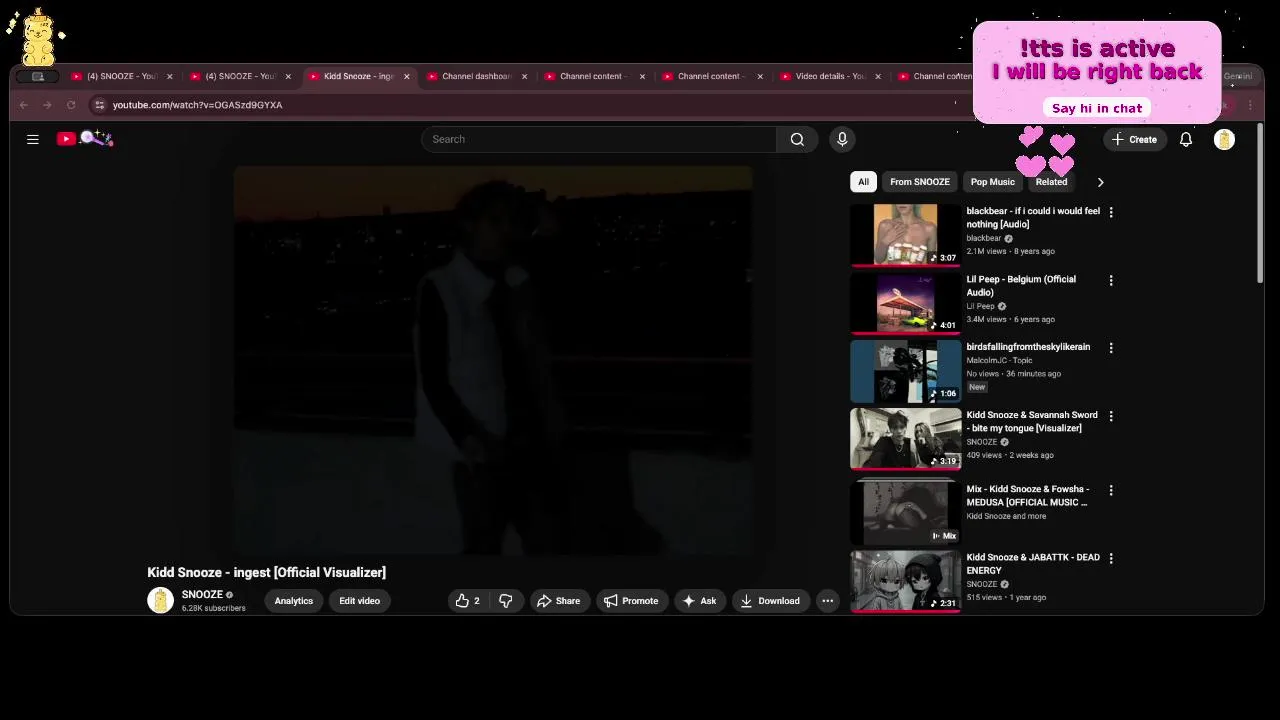Click the search magnifier button
The height and width of the screenshot is (720, 1280).
pos(797,139)
